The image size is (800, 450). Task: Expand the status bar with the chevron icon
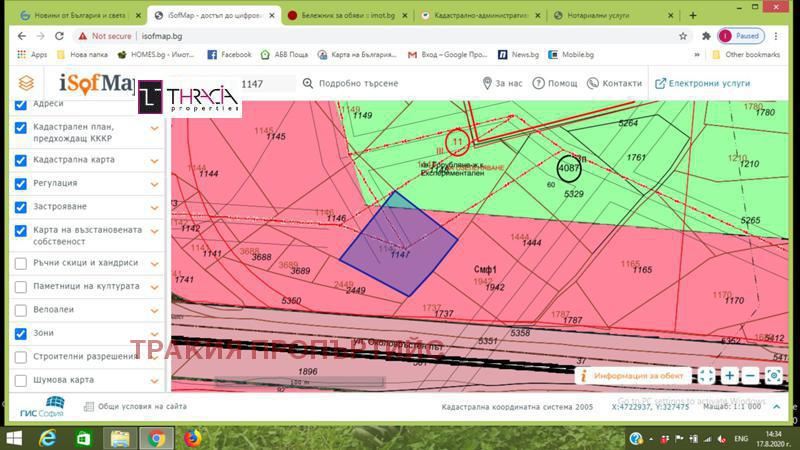[x=777, y=407]
